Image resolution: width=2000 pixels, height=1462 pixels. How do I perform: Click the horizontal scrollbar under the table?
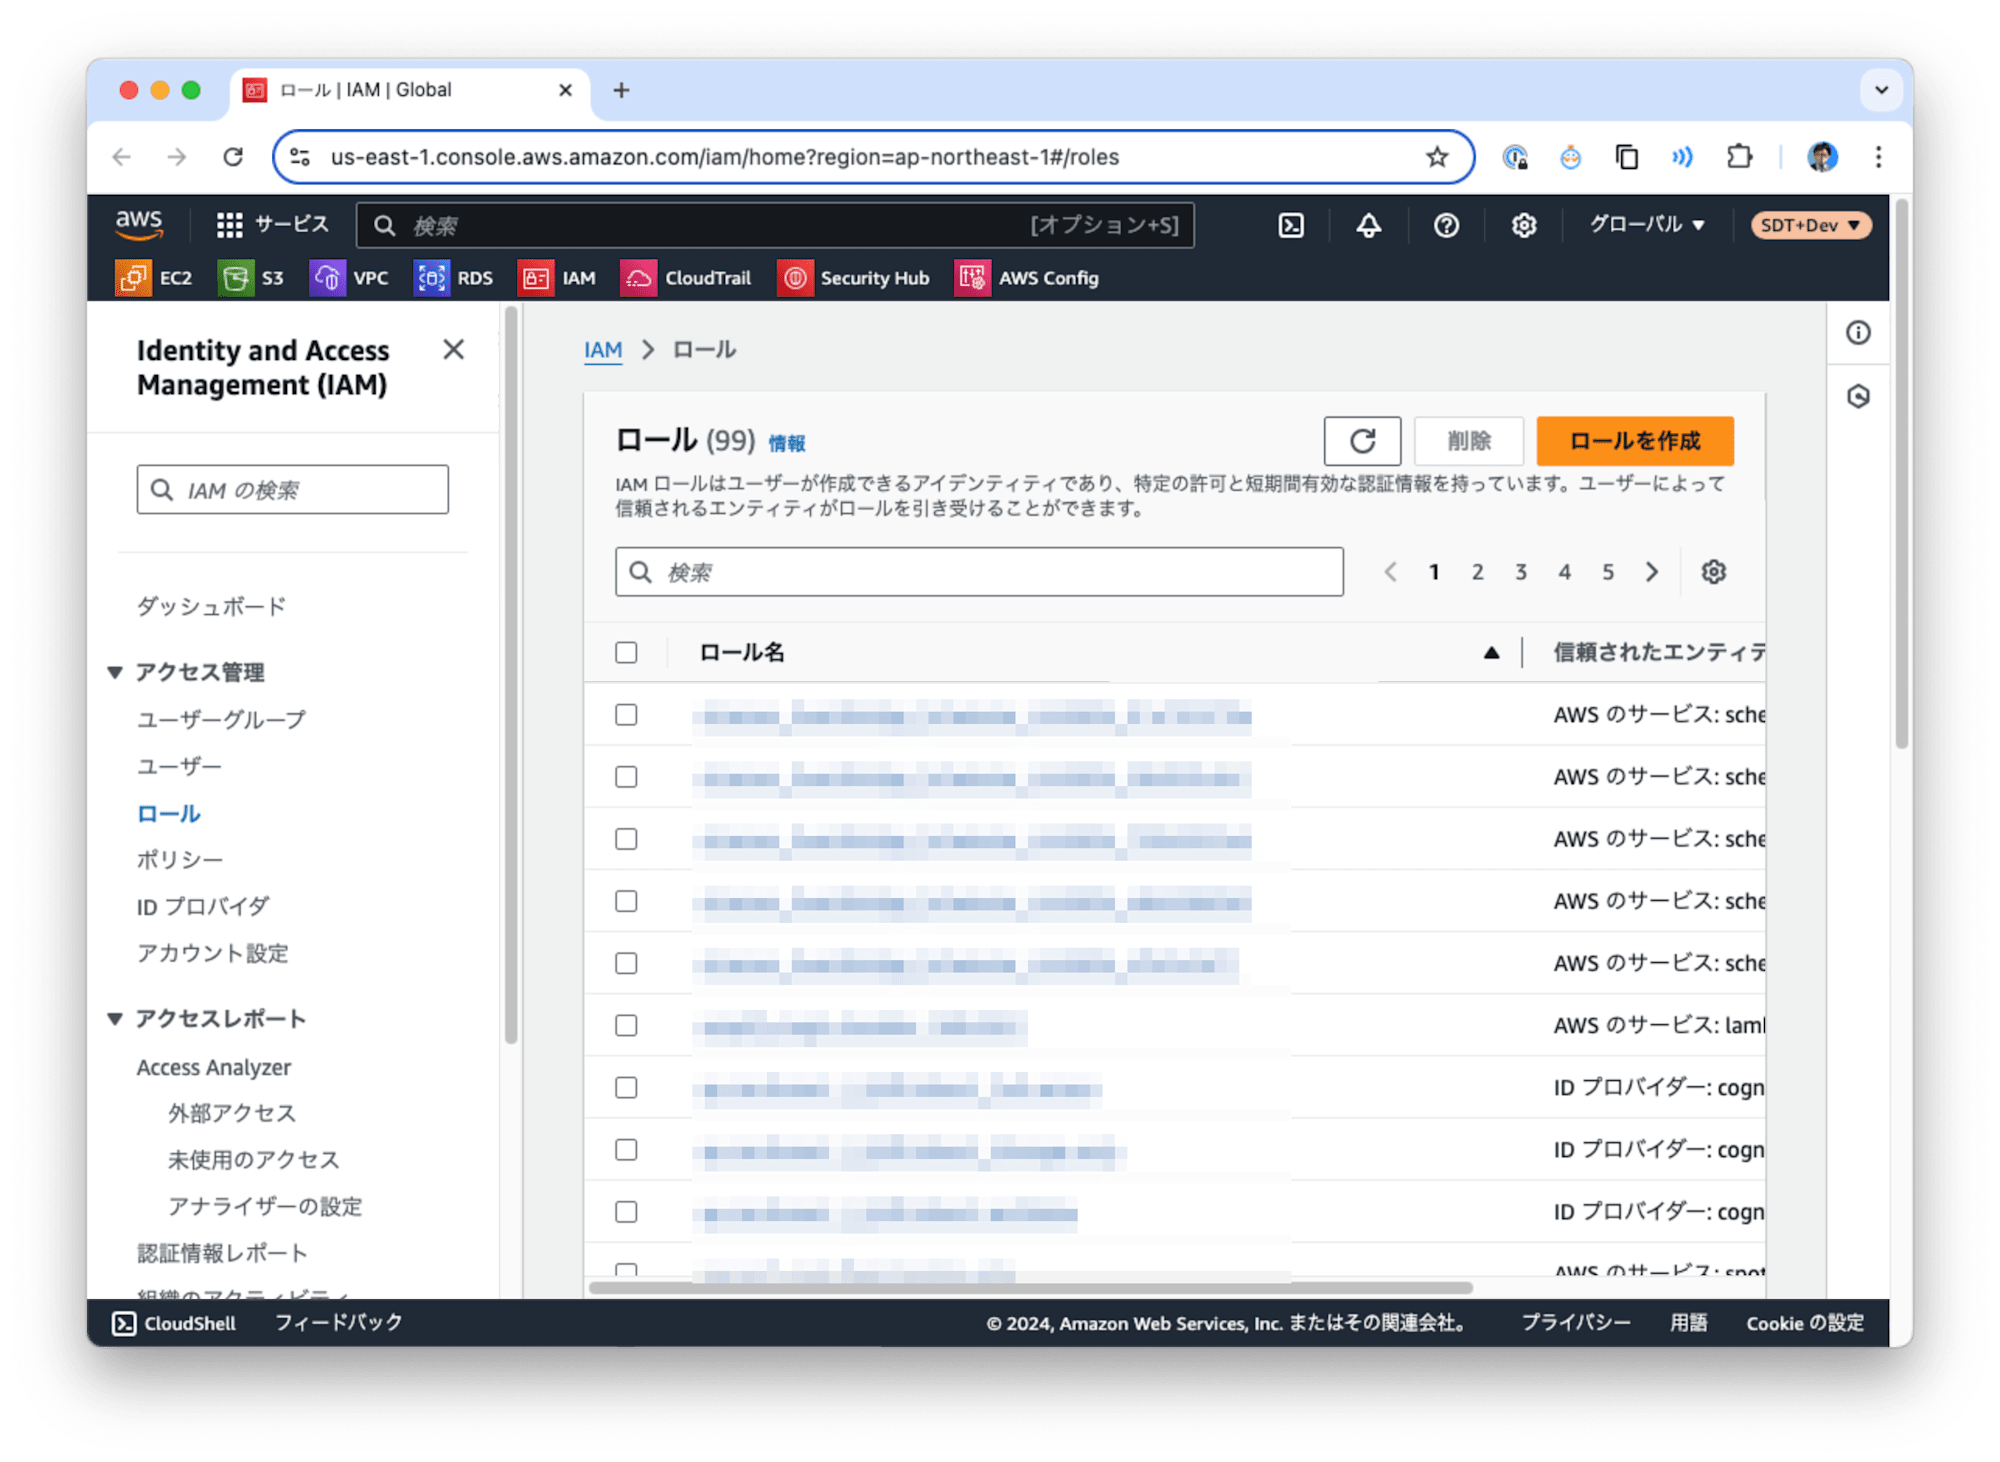[x=1030, y=1288]
